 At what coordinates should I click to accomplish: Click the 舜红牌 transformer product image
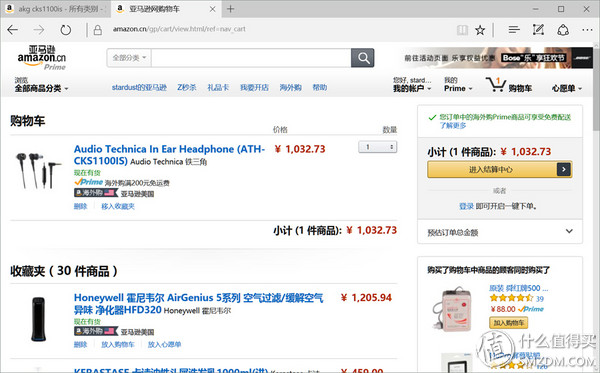click(453, 308)
